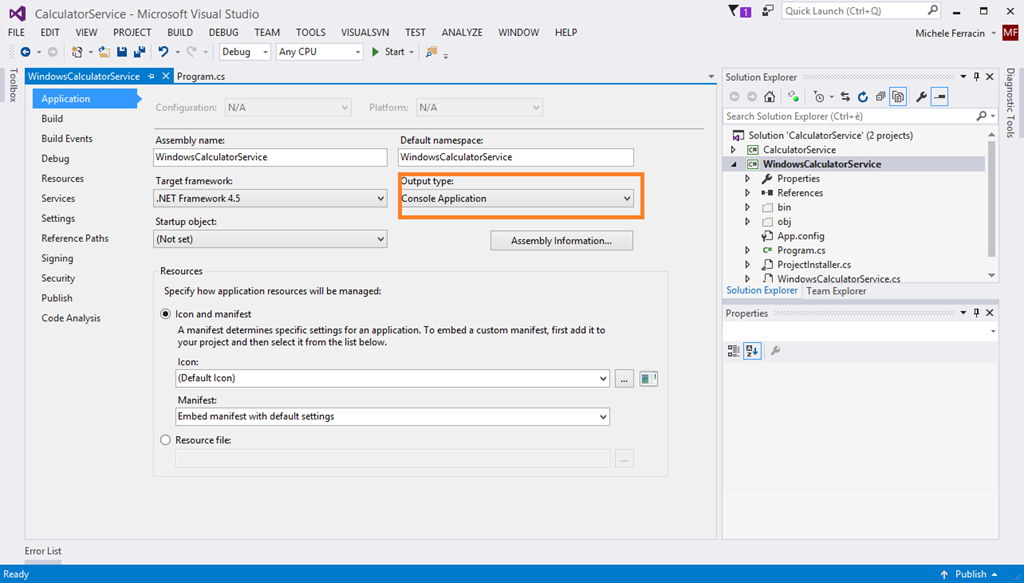Open the Build Events settings page

tap(67, 139)
